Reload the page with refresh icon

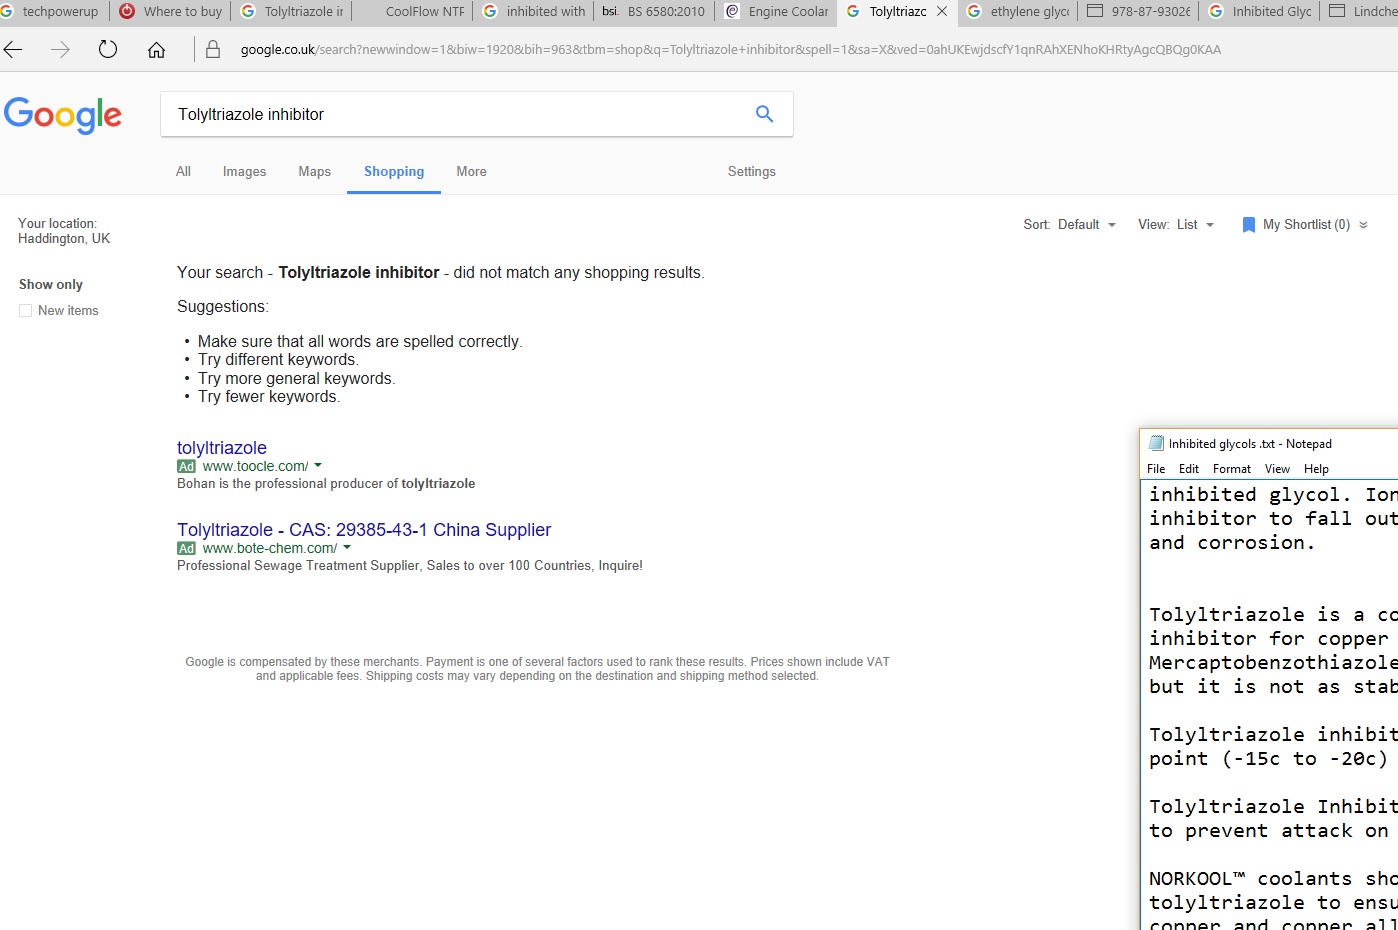pyautogui.click(x=108, y=50)
